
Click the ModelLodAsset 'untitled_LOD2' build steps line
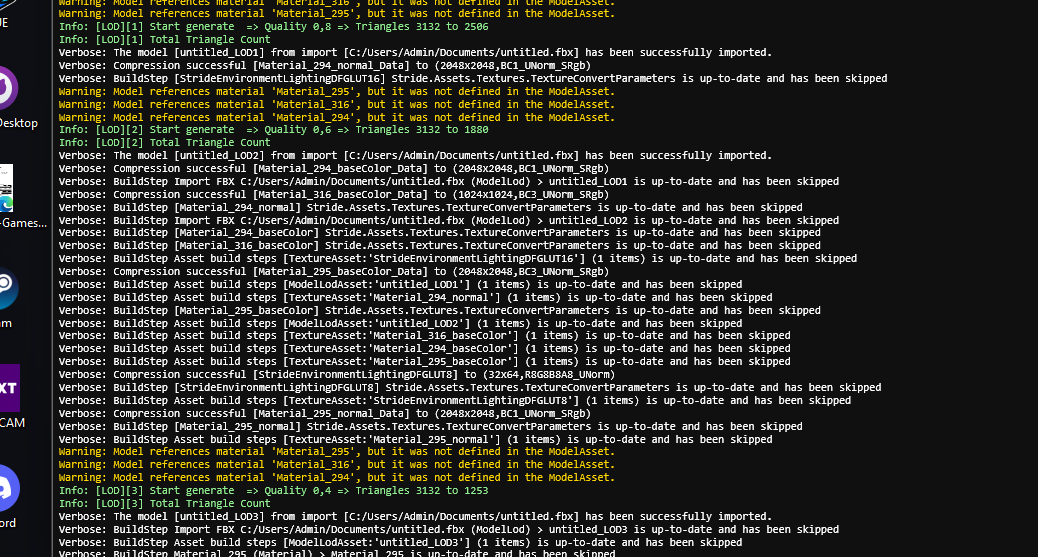point(401,323)
